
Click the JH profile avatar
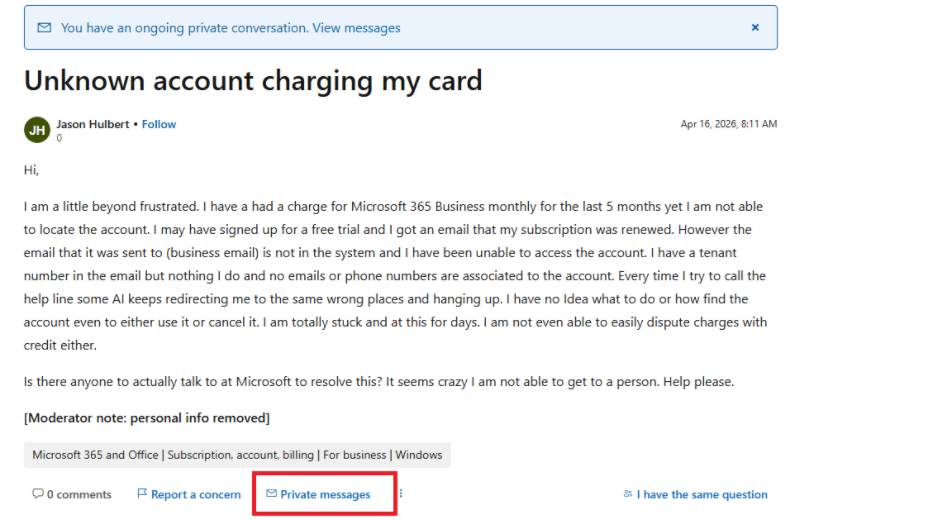pyautogui.click(x=37, y=130)
